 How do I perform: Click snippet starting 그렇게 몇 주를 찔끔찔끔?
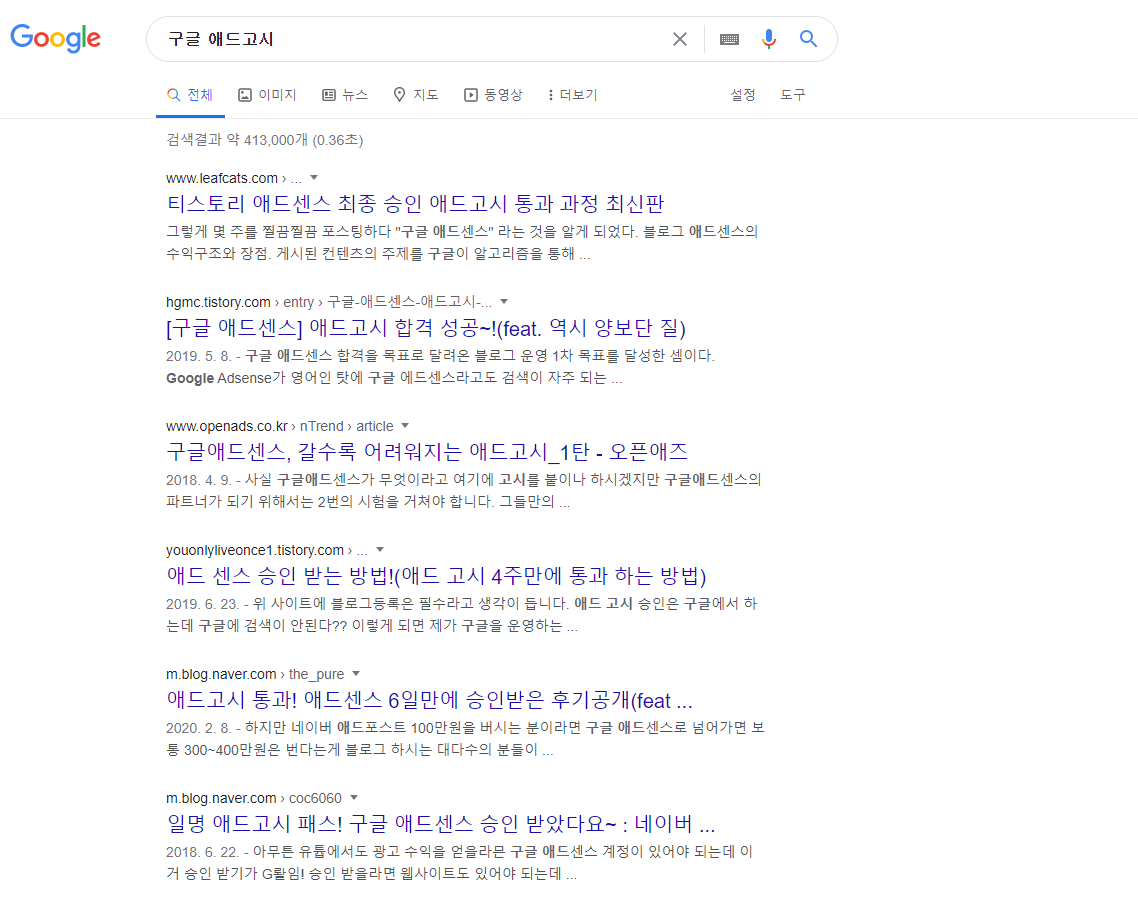pos(462,242)
